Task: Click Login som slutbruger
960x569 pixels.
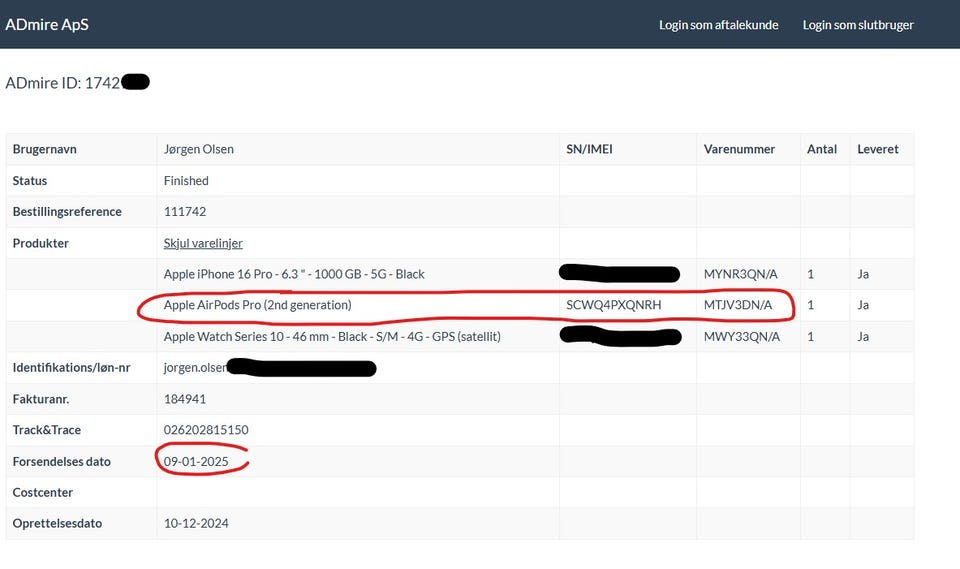Action: 858,25
